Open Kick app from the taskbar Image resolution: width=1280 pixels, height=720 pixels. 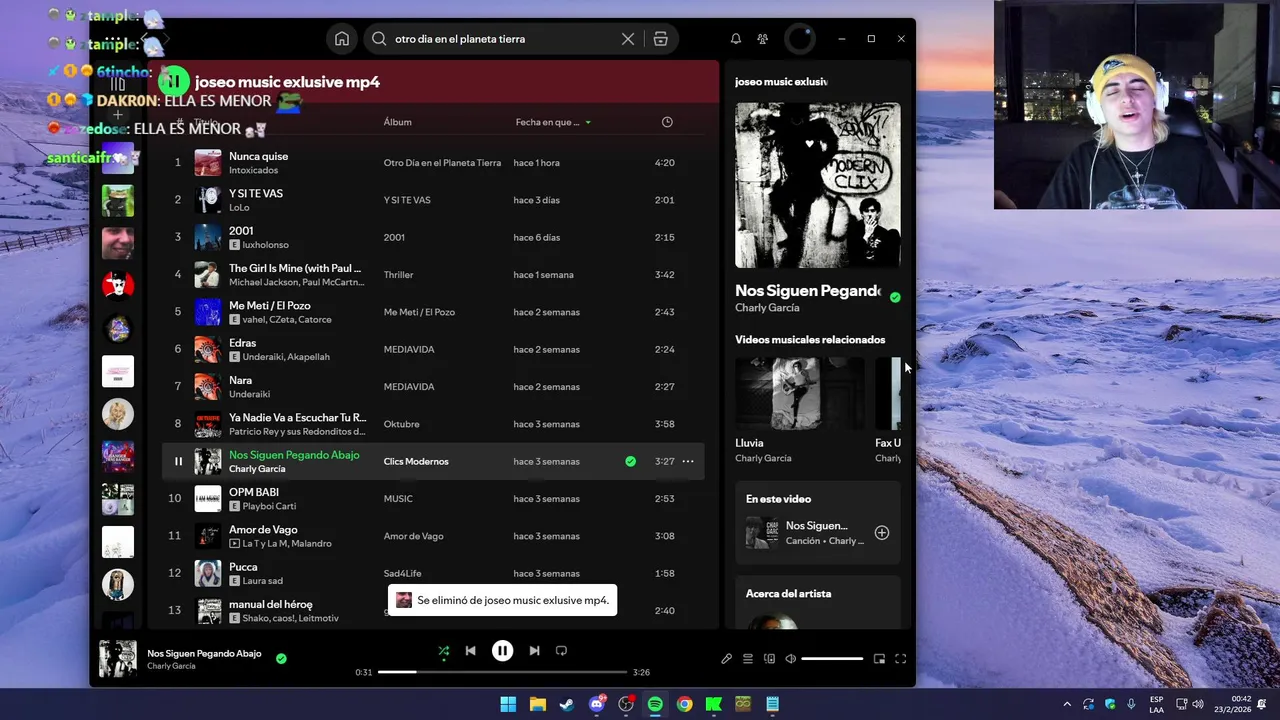[714, 704]
